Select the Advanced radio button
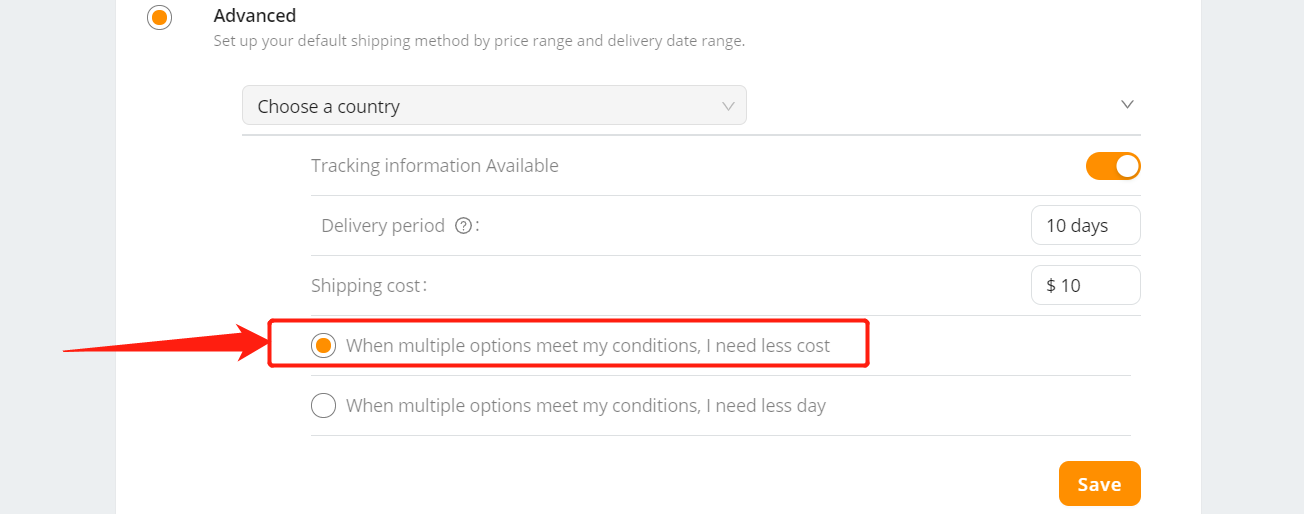 159,18
